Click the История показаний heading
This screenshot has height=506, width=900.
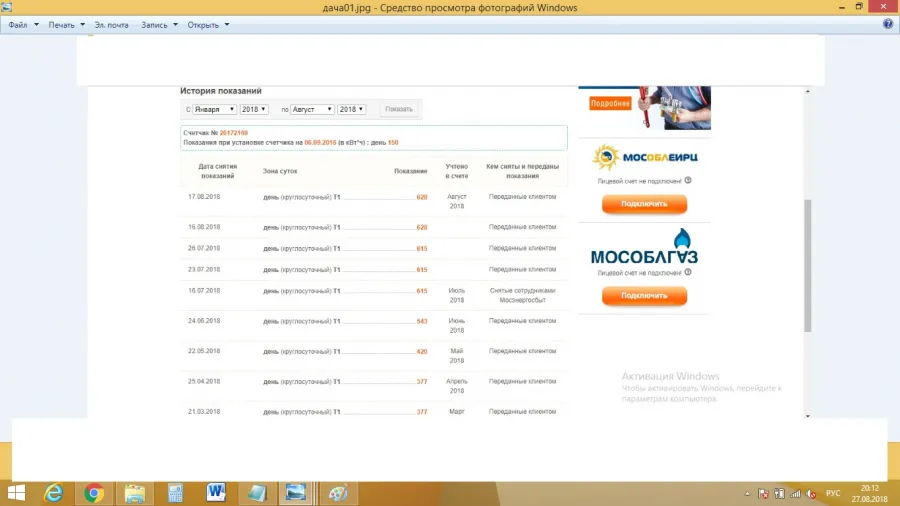pos(220,91)
